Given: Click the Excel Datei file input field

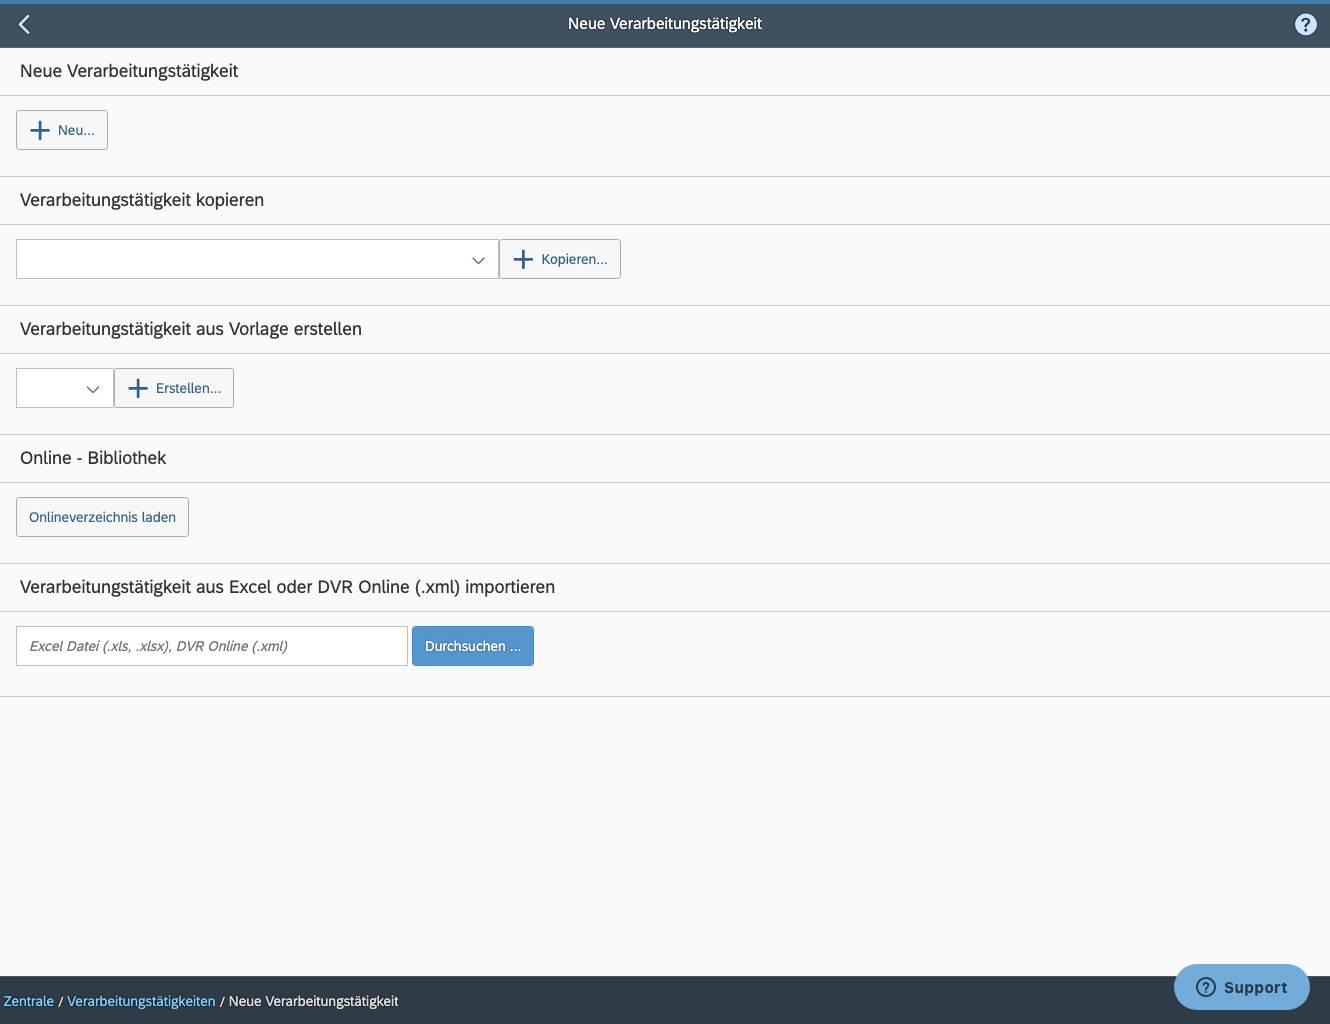Looking at the screenshot, I should (x=211, y=645).
